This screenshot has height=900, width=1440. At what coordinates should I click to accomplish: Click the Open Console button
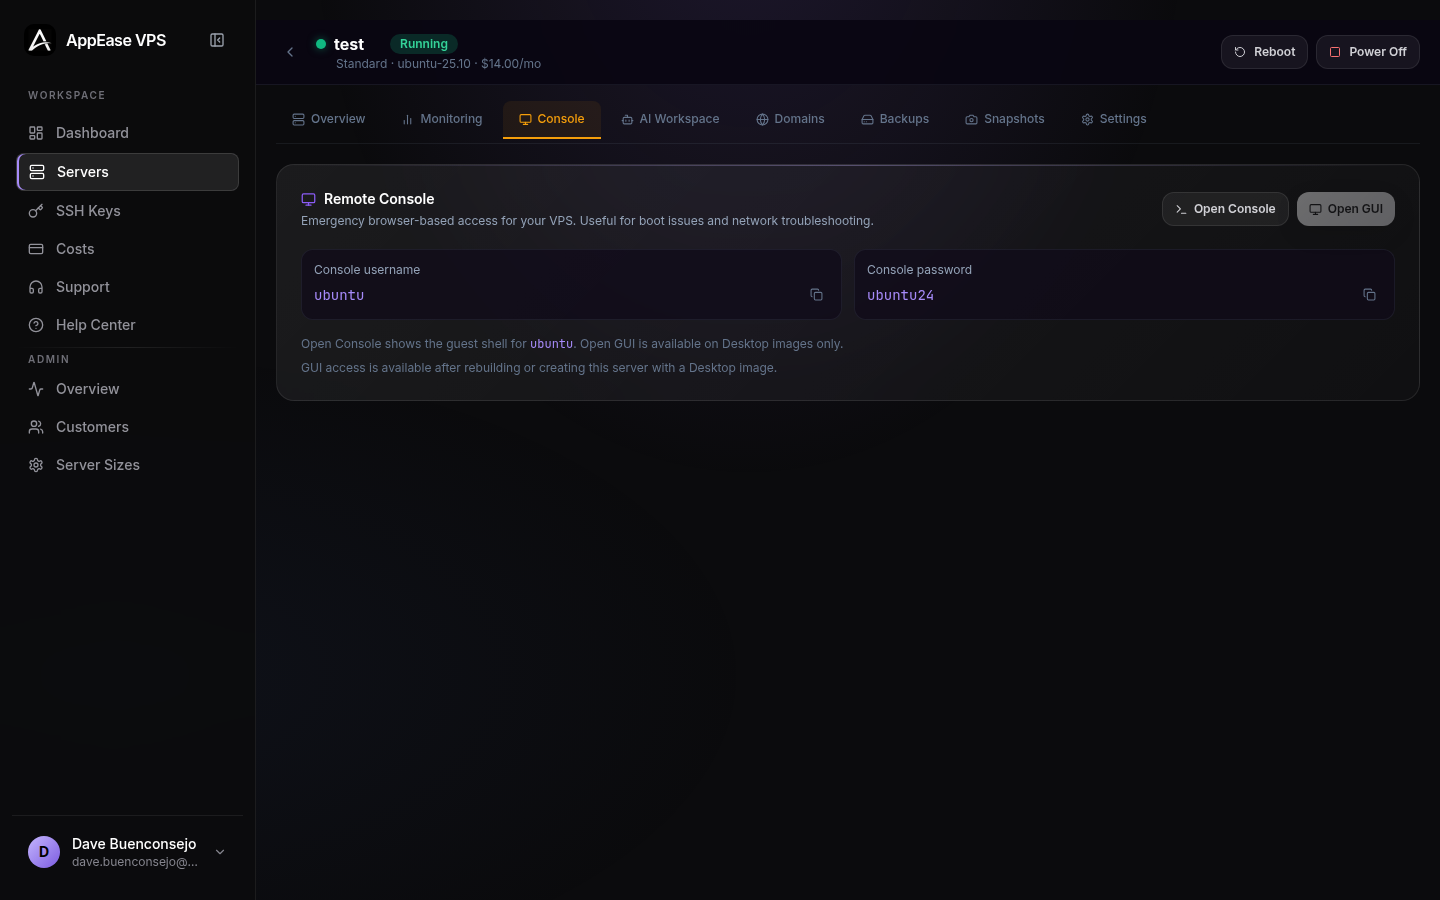[1225, 209]
